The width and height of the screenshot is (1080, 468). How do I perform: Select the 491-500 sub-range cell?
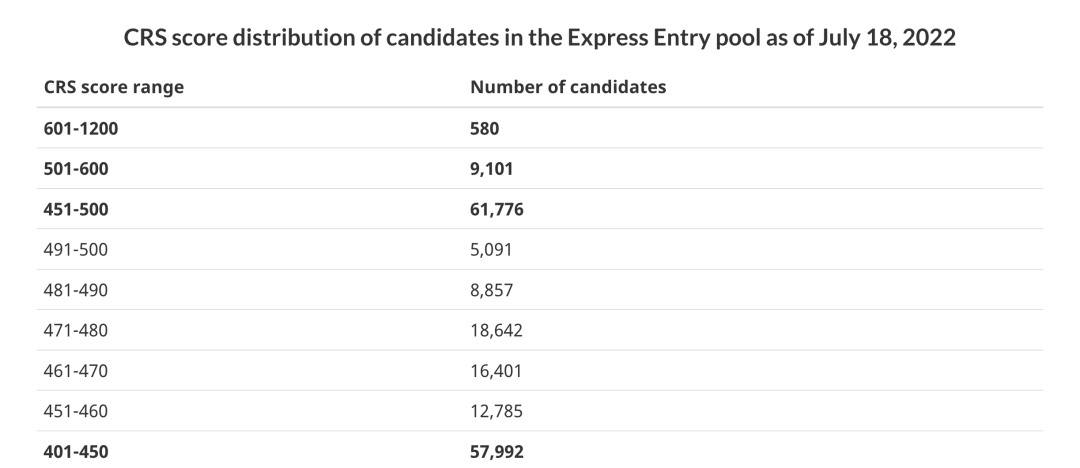point(76,250)
